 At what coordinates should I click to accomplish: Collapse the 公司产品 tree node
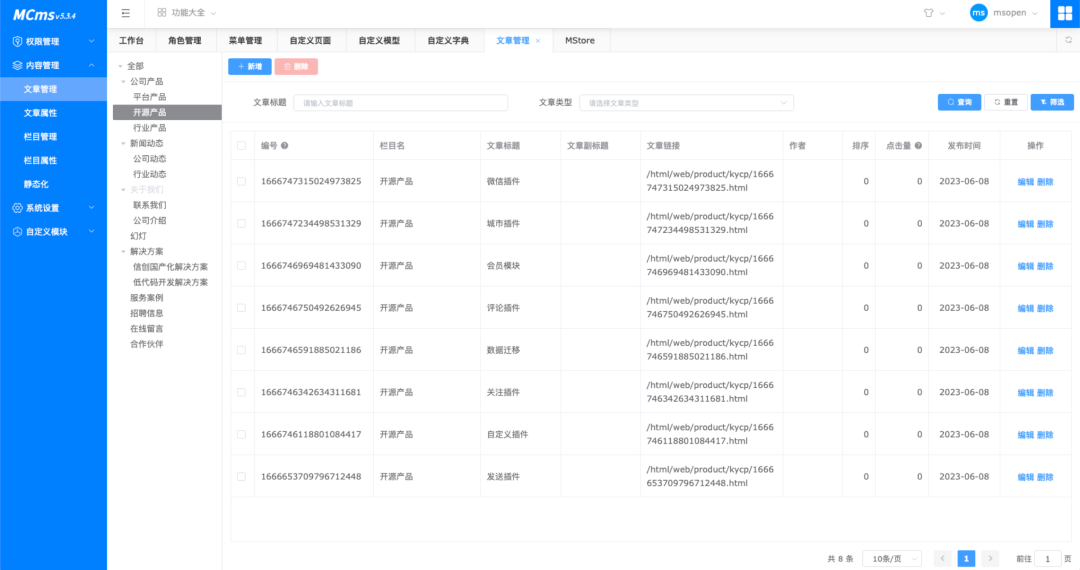point(124,82)
